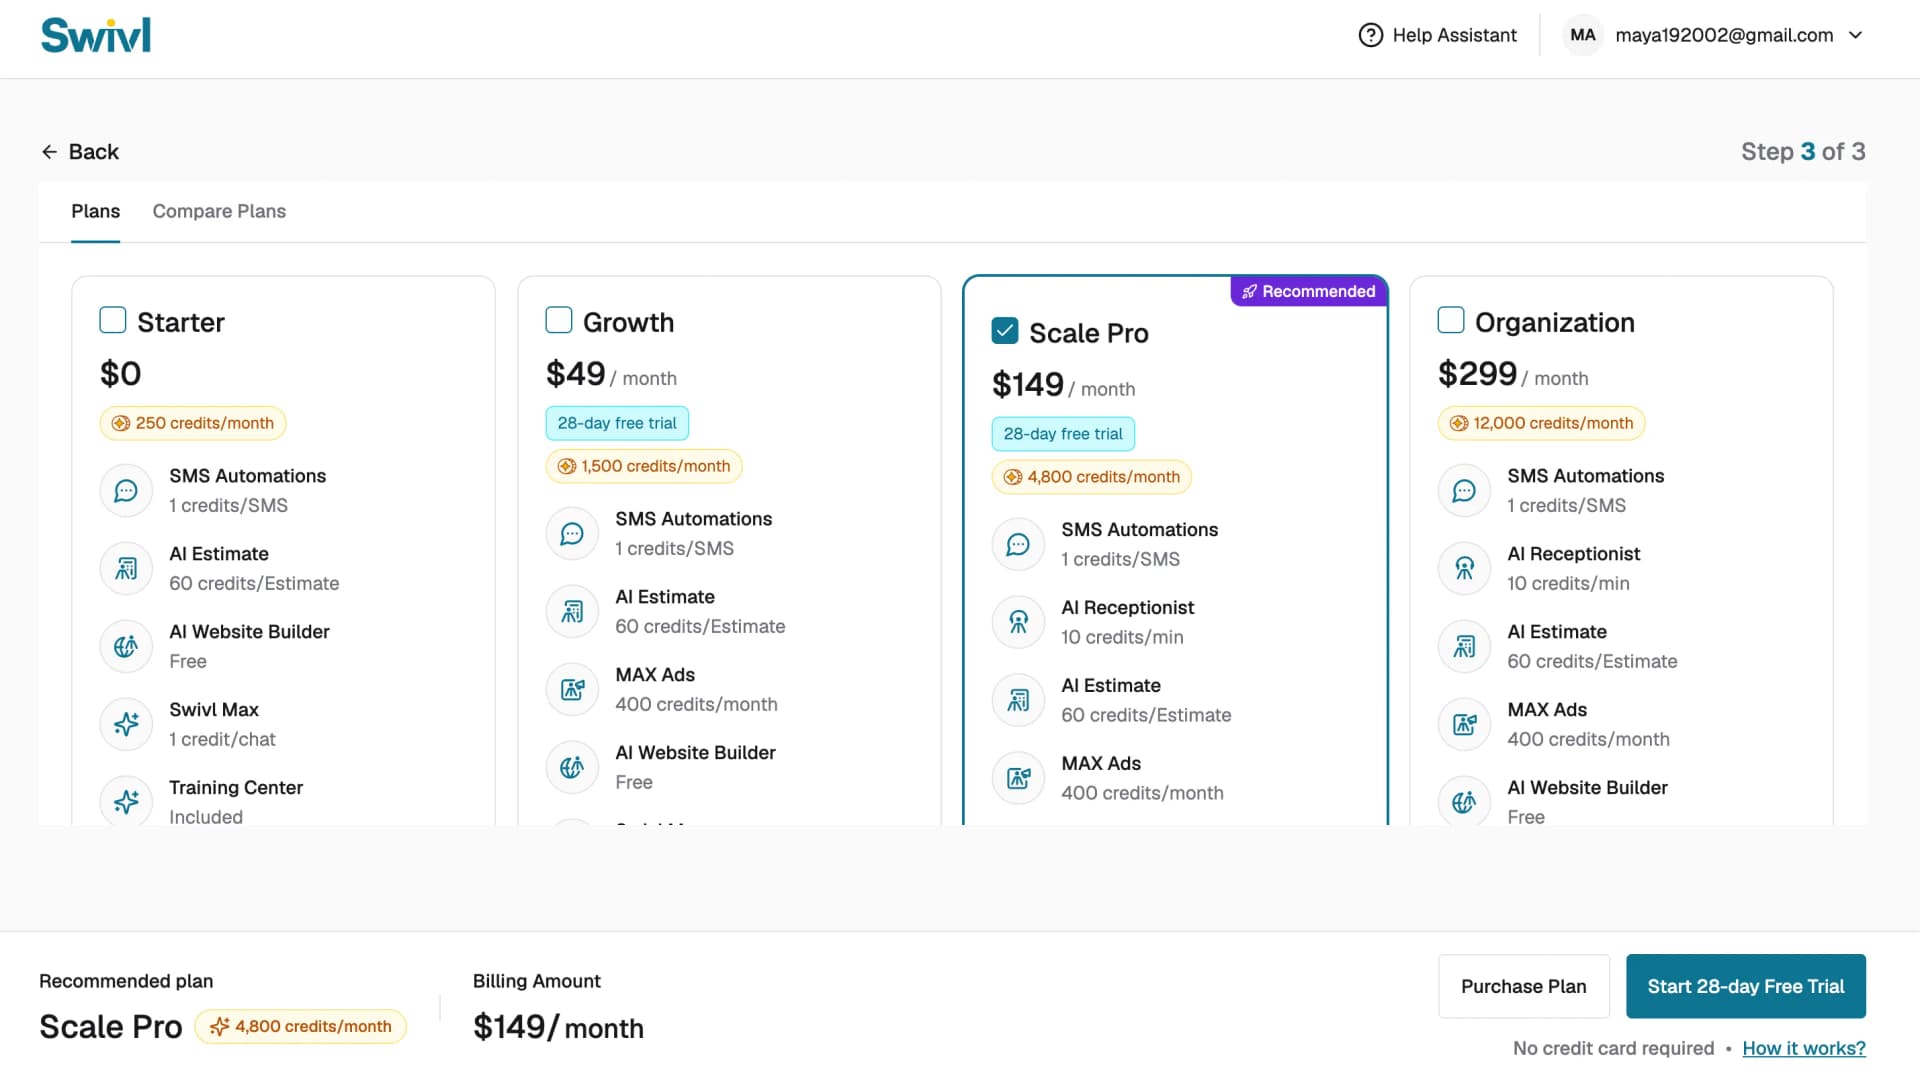
Task: Click the MA user avatar
Action: point(1582,35)
